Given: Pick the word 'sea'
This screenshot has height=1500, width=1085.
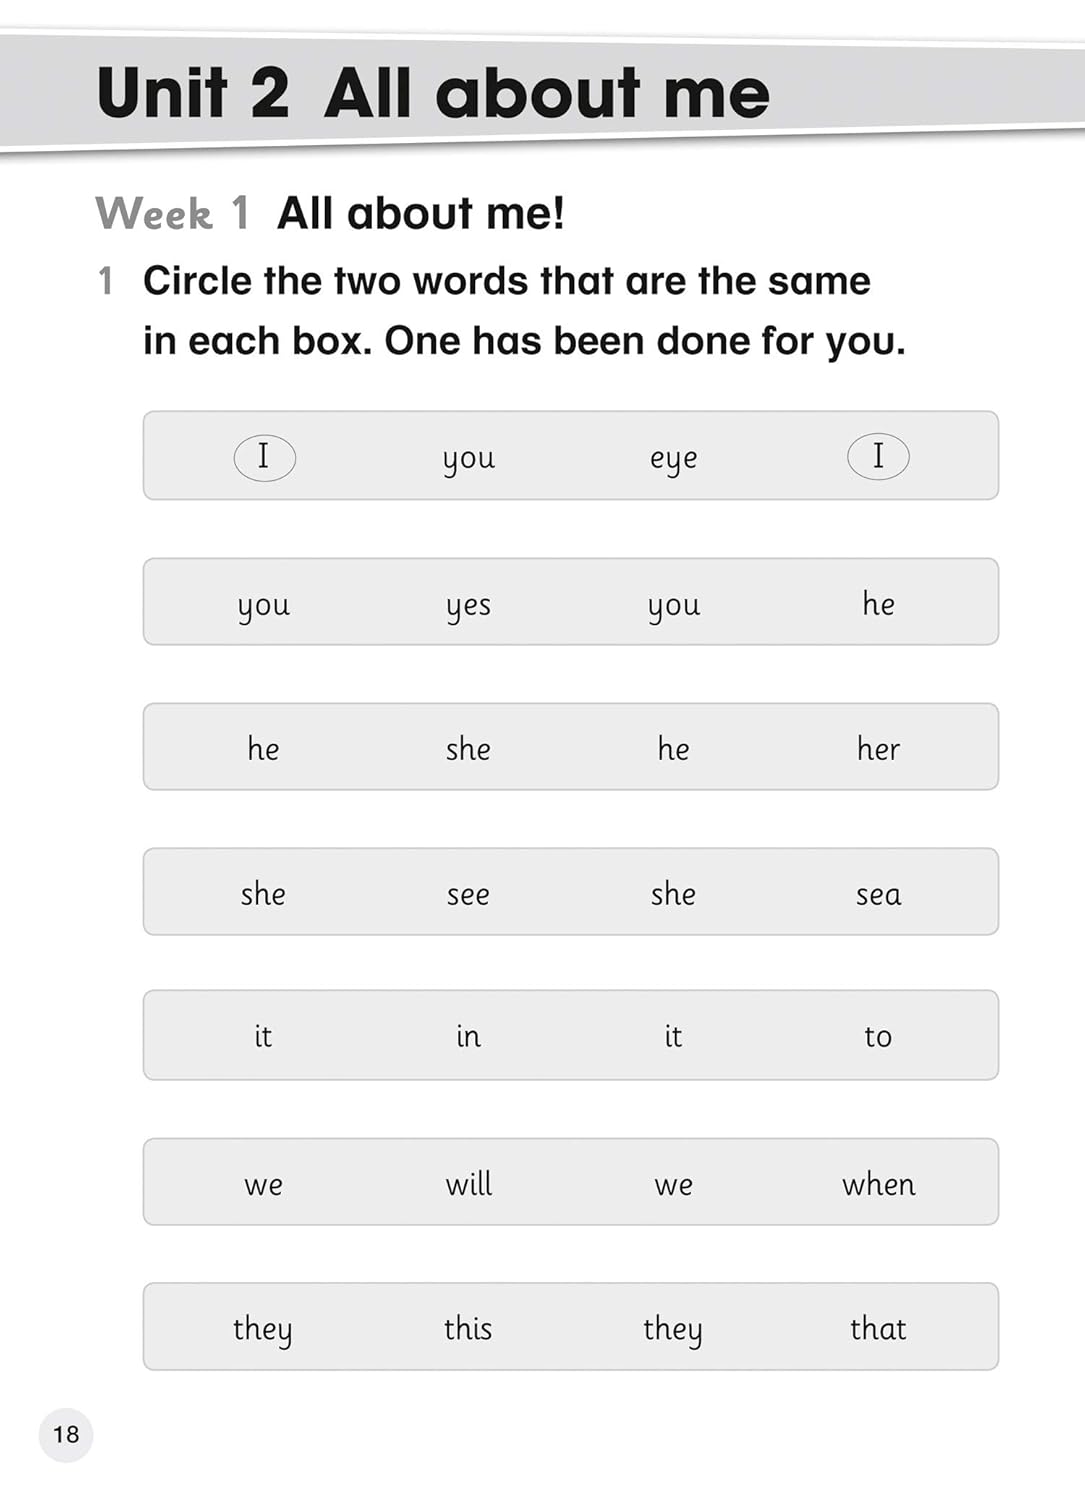Looking at the screenshot, I should [878, 894].
